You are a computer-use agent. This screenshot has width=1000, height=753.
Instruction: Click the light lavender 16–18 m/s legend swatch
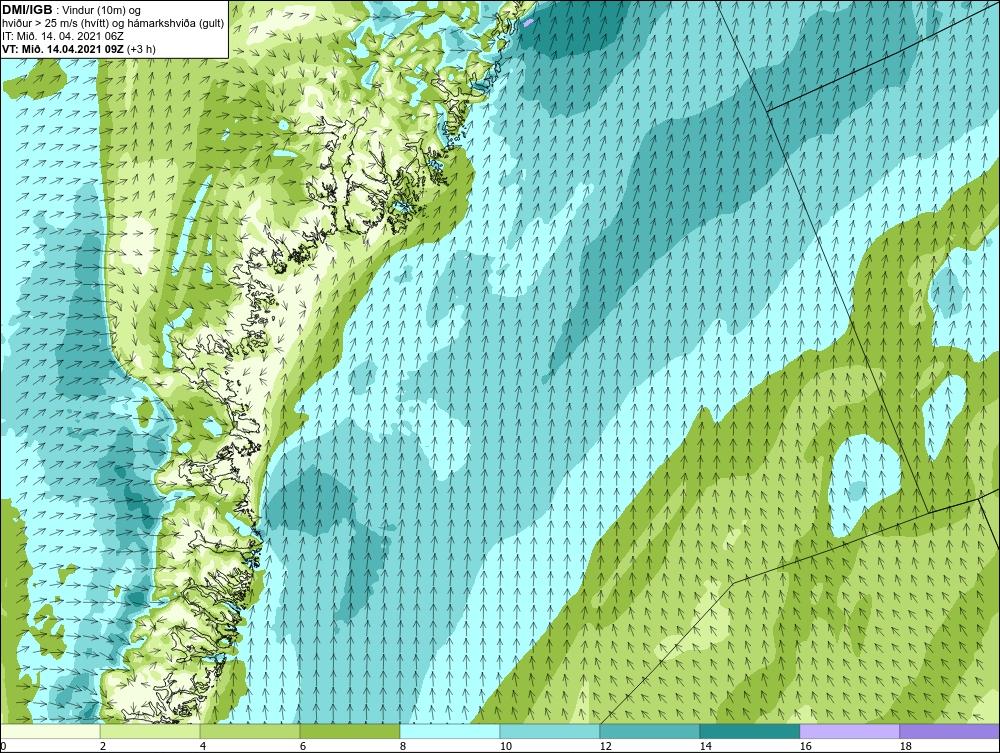(x=849, y=731)
